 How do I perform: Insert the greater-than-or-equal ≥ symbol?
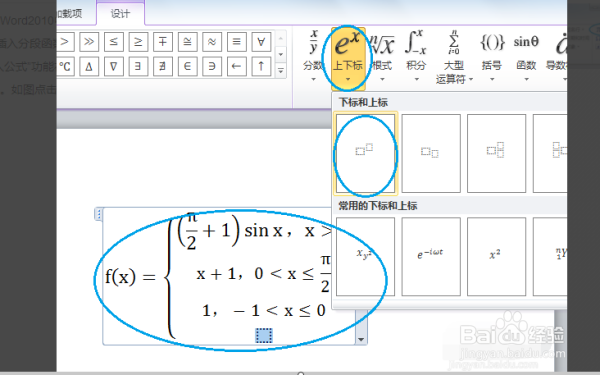(138, 42)
